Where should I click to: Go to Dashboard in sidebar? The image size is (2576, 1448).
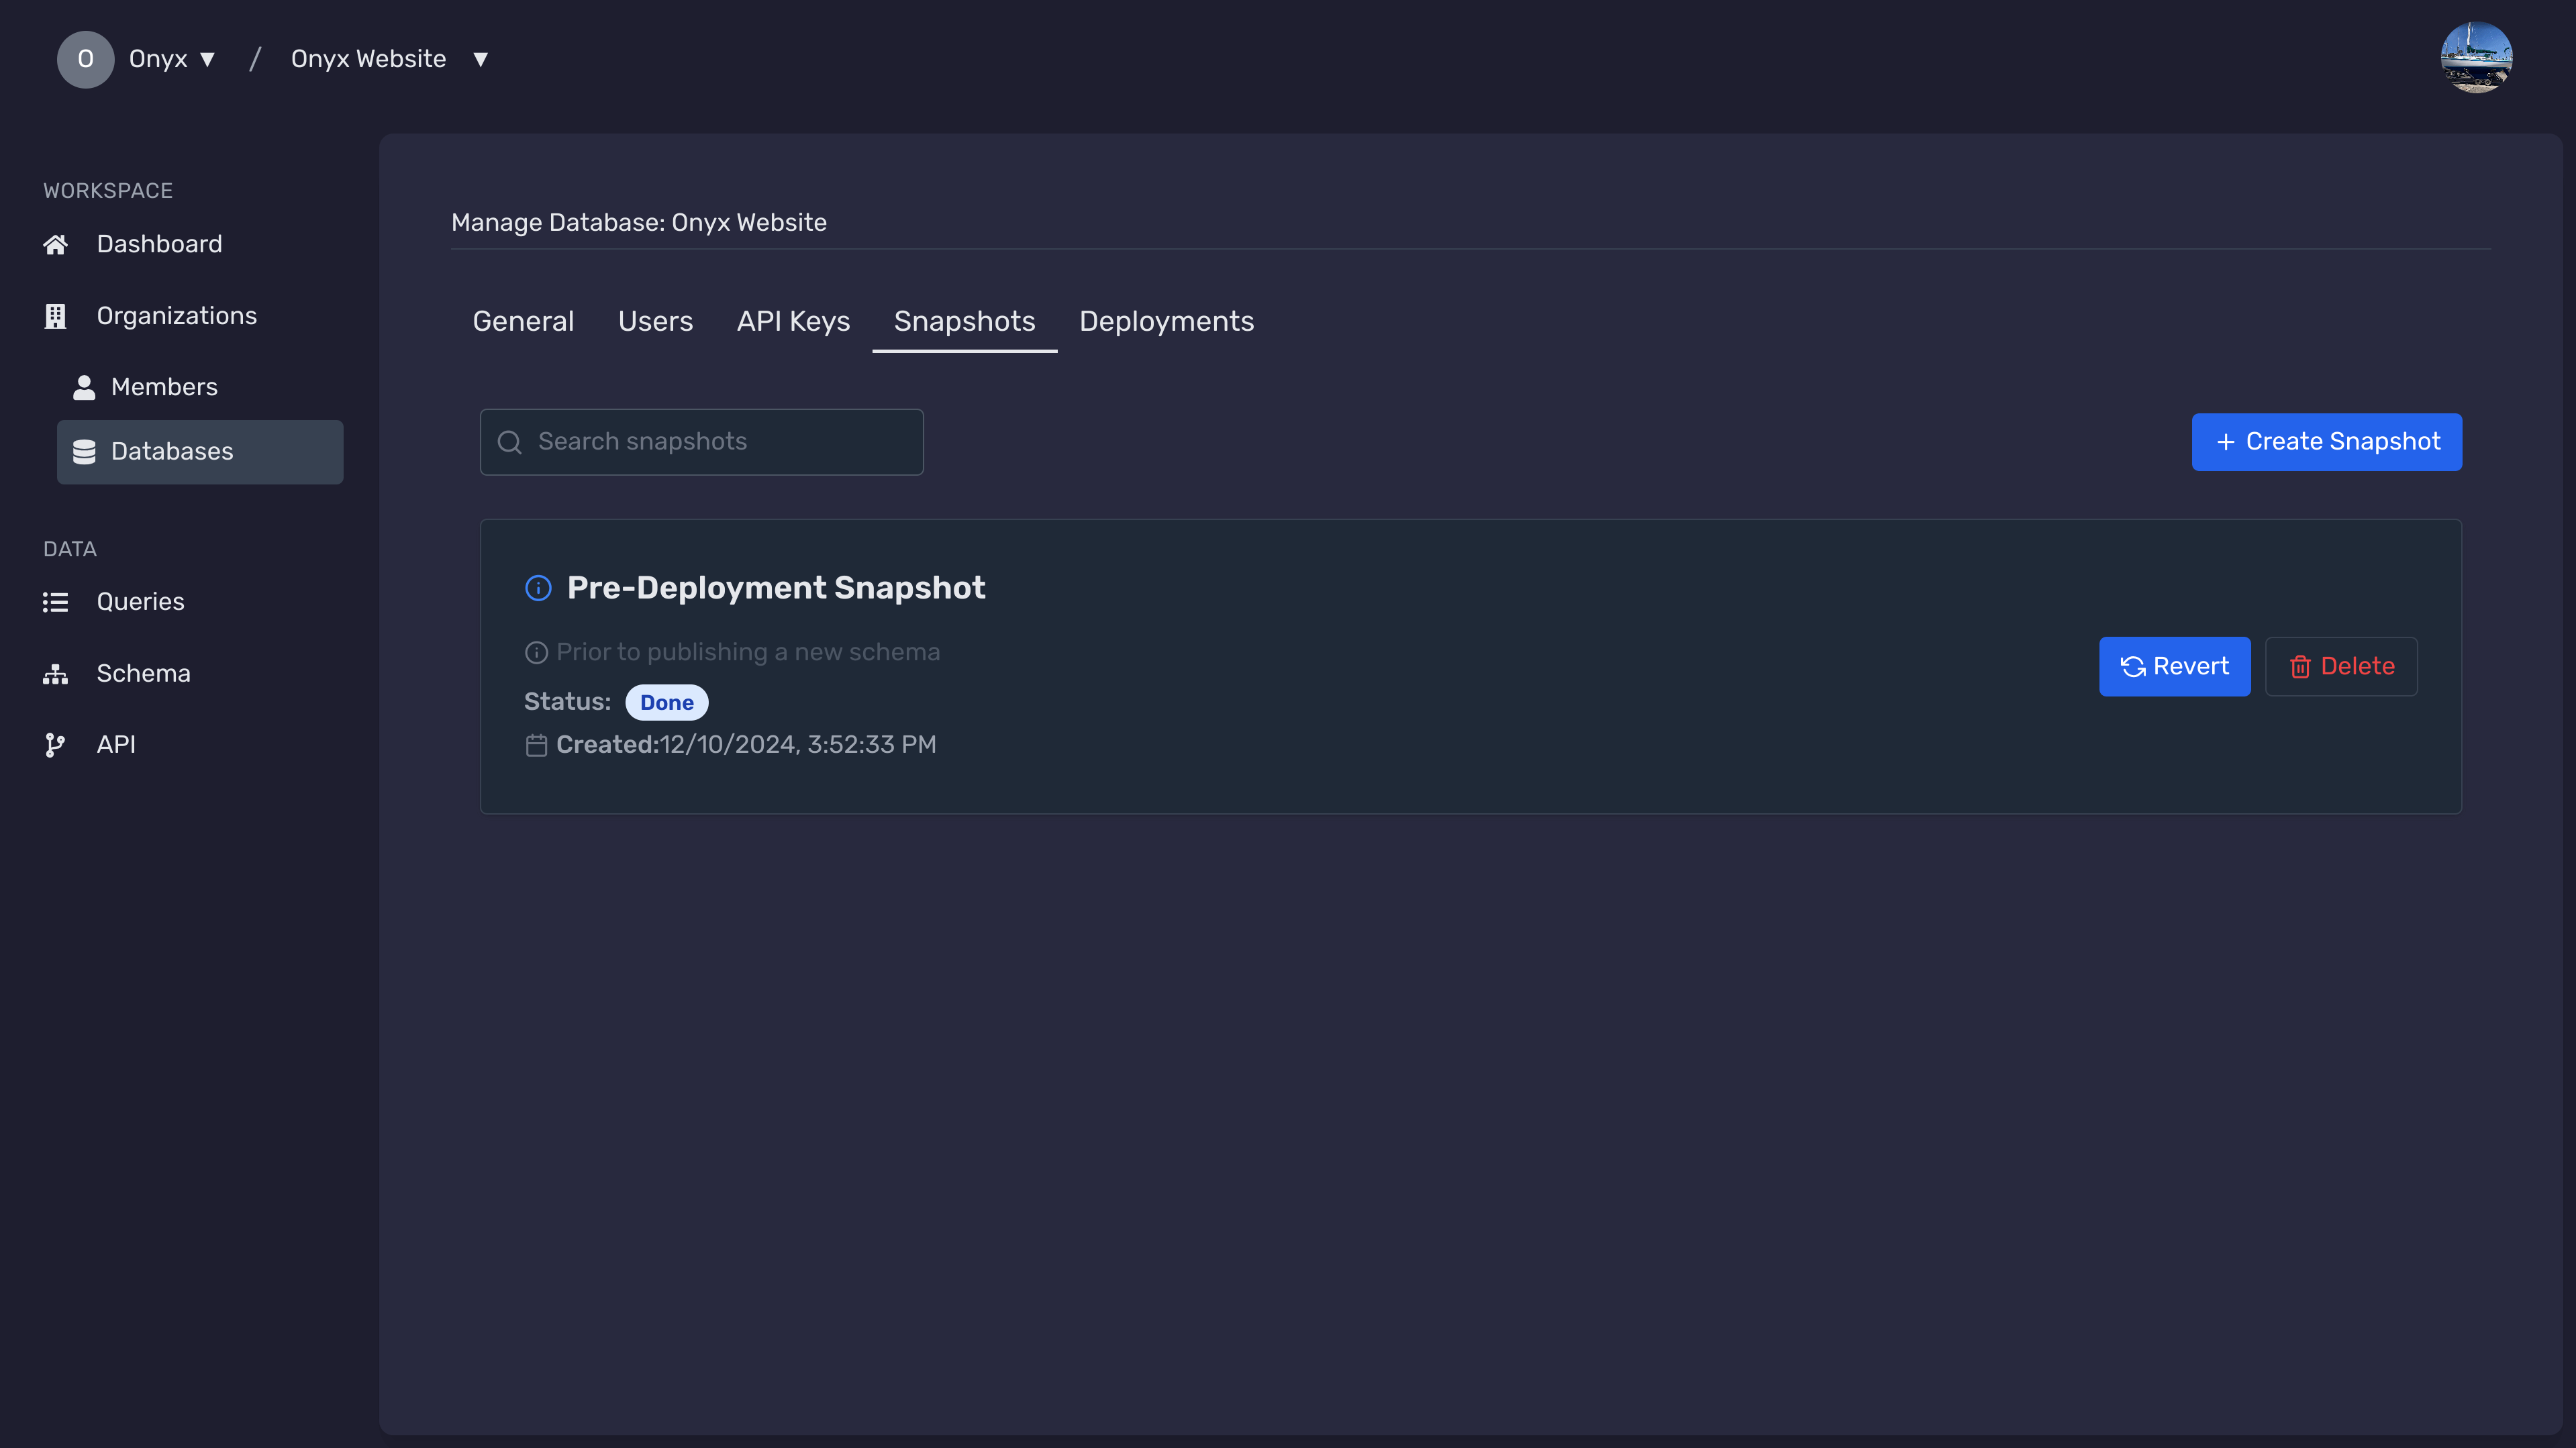[159, 244]
